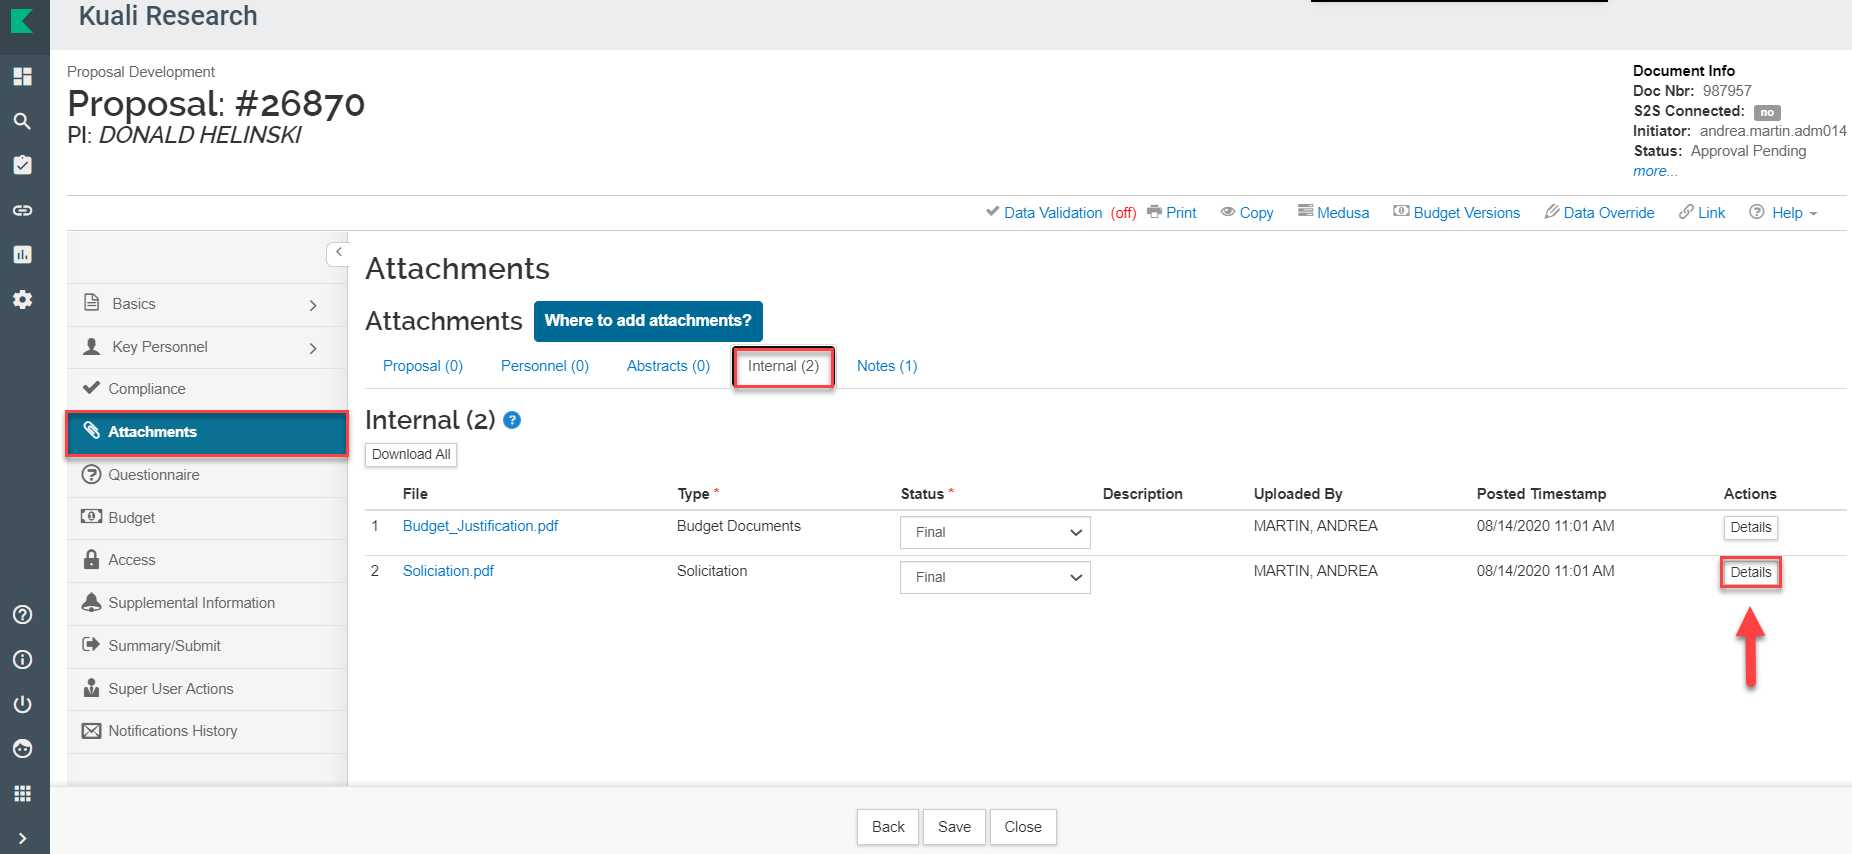The width and height of the screenshot is (1852, 854).
Task: Click Download All button
Action: click(411, 454)
